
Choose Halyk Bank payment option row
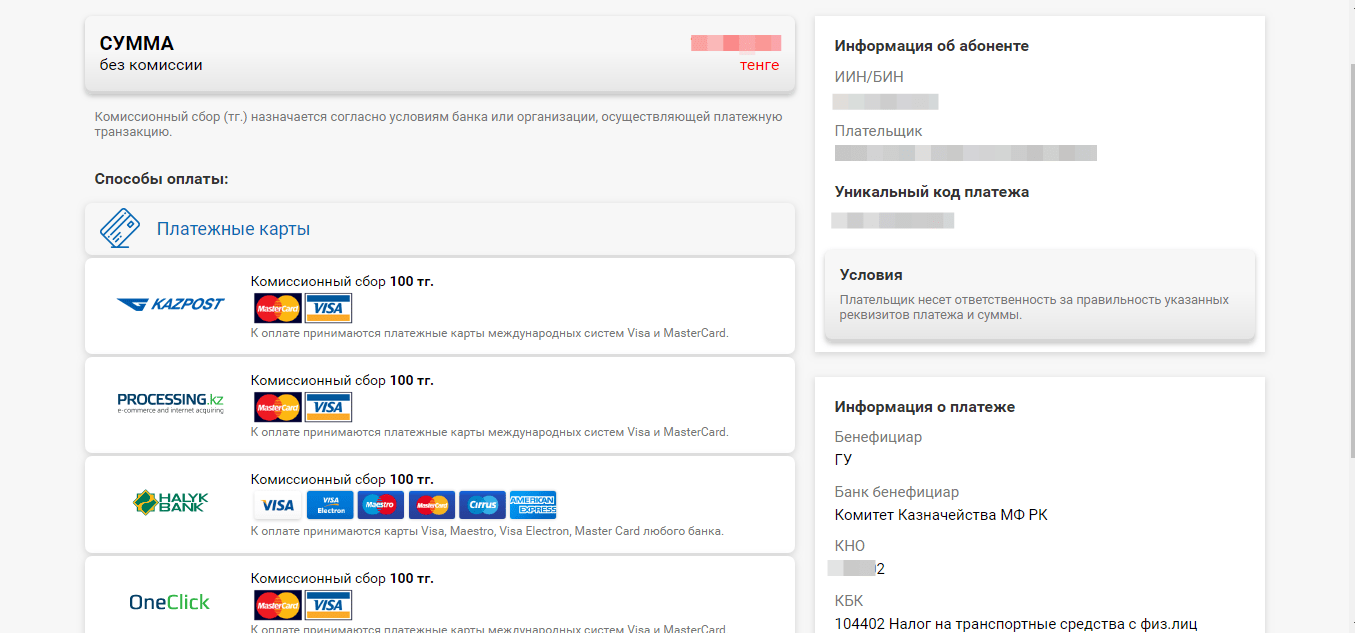coord(440,505)
